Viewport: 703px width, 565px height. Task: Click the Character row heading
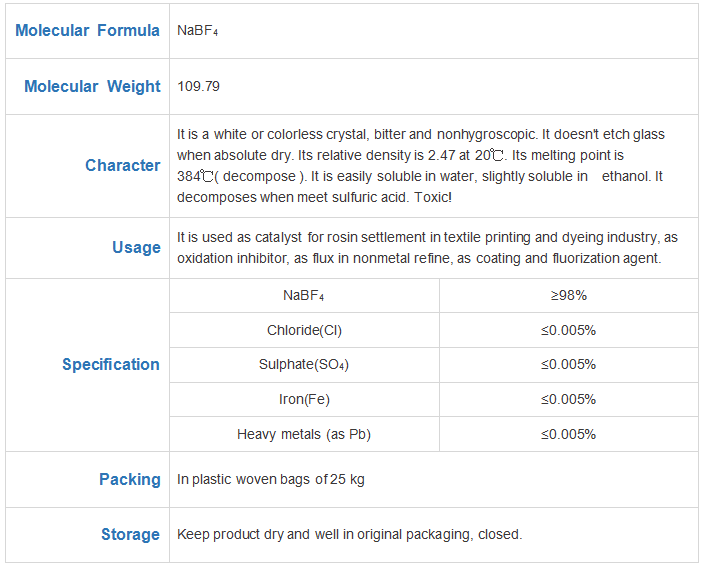pos(122,165)
